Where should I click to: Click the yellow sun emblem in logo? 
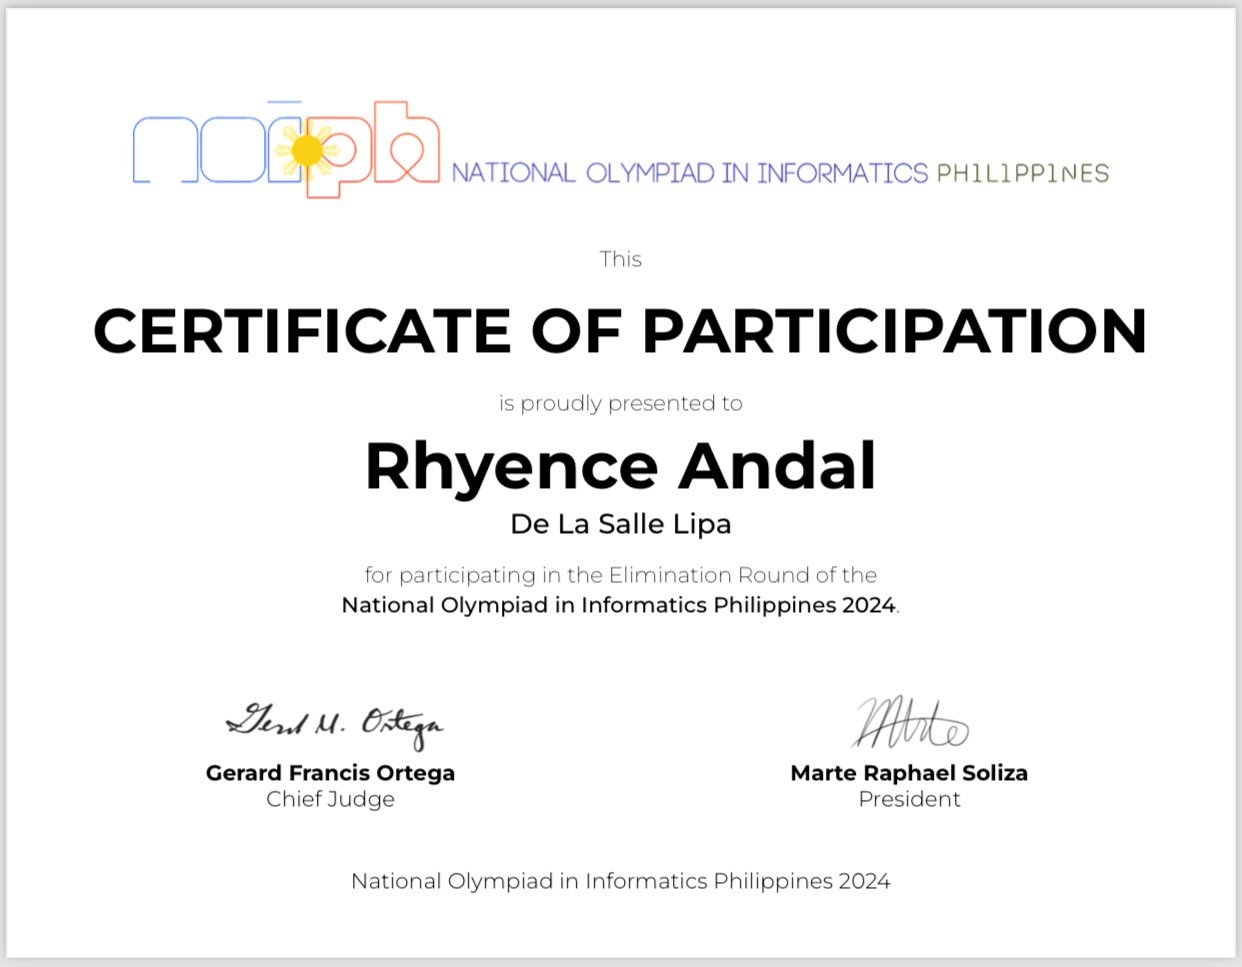point(307,151)
